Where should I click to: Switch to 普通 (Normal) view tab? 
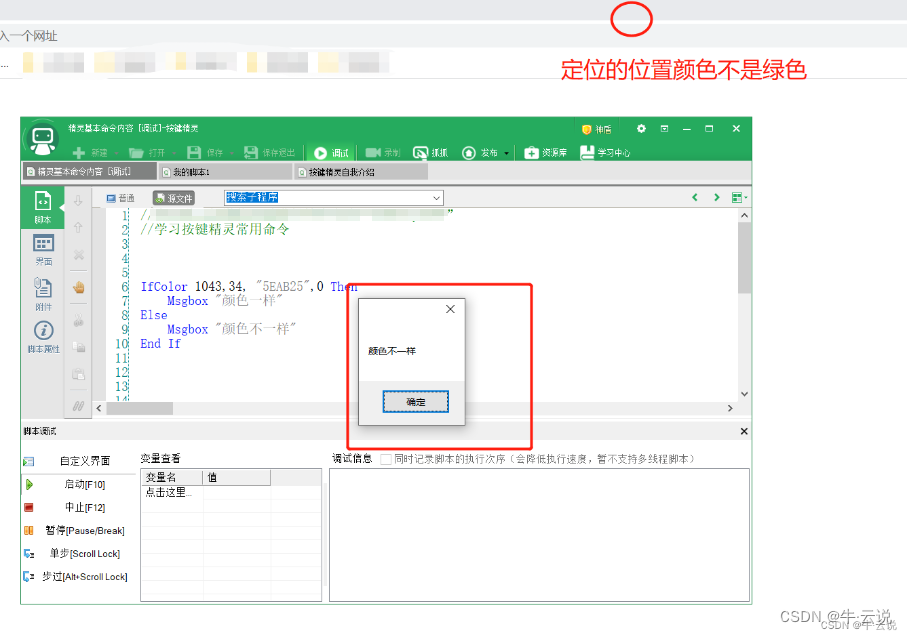pos(120,198)
